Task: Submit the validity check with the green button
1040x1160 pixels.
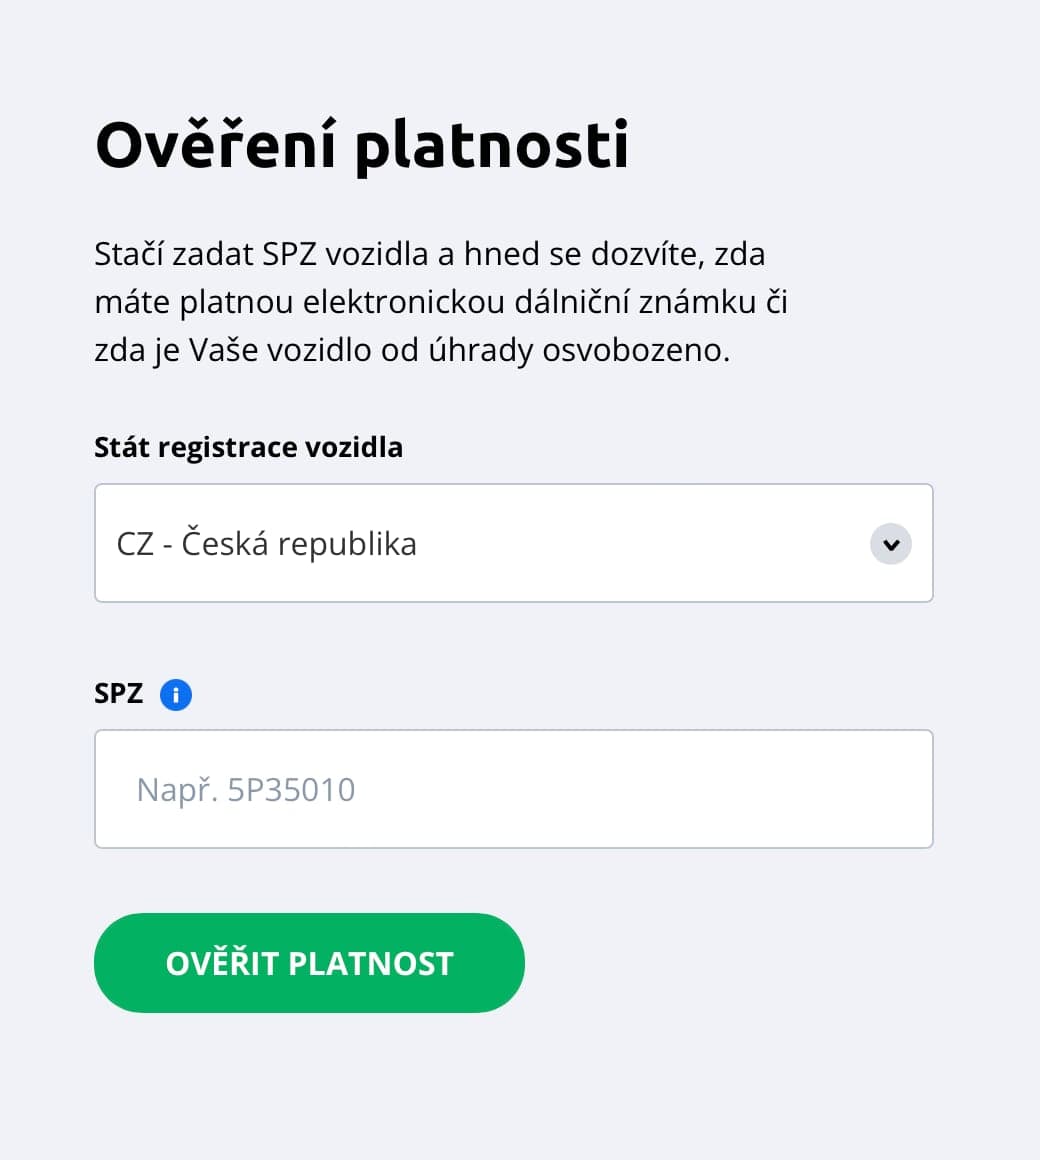Action: 309,962
